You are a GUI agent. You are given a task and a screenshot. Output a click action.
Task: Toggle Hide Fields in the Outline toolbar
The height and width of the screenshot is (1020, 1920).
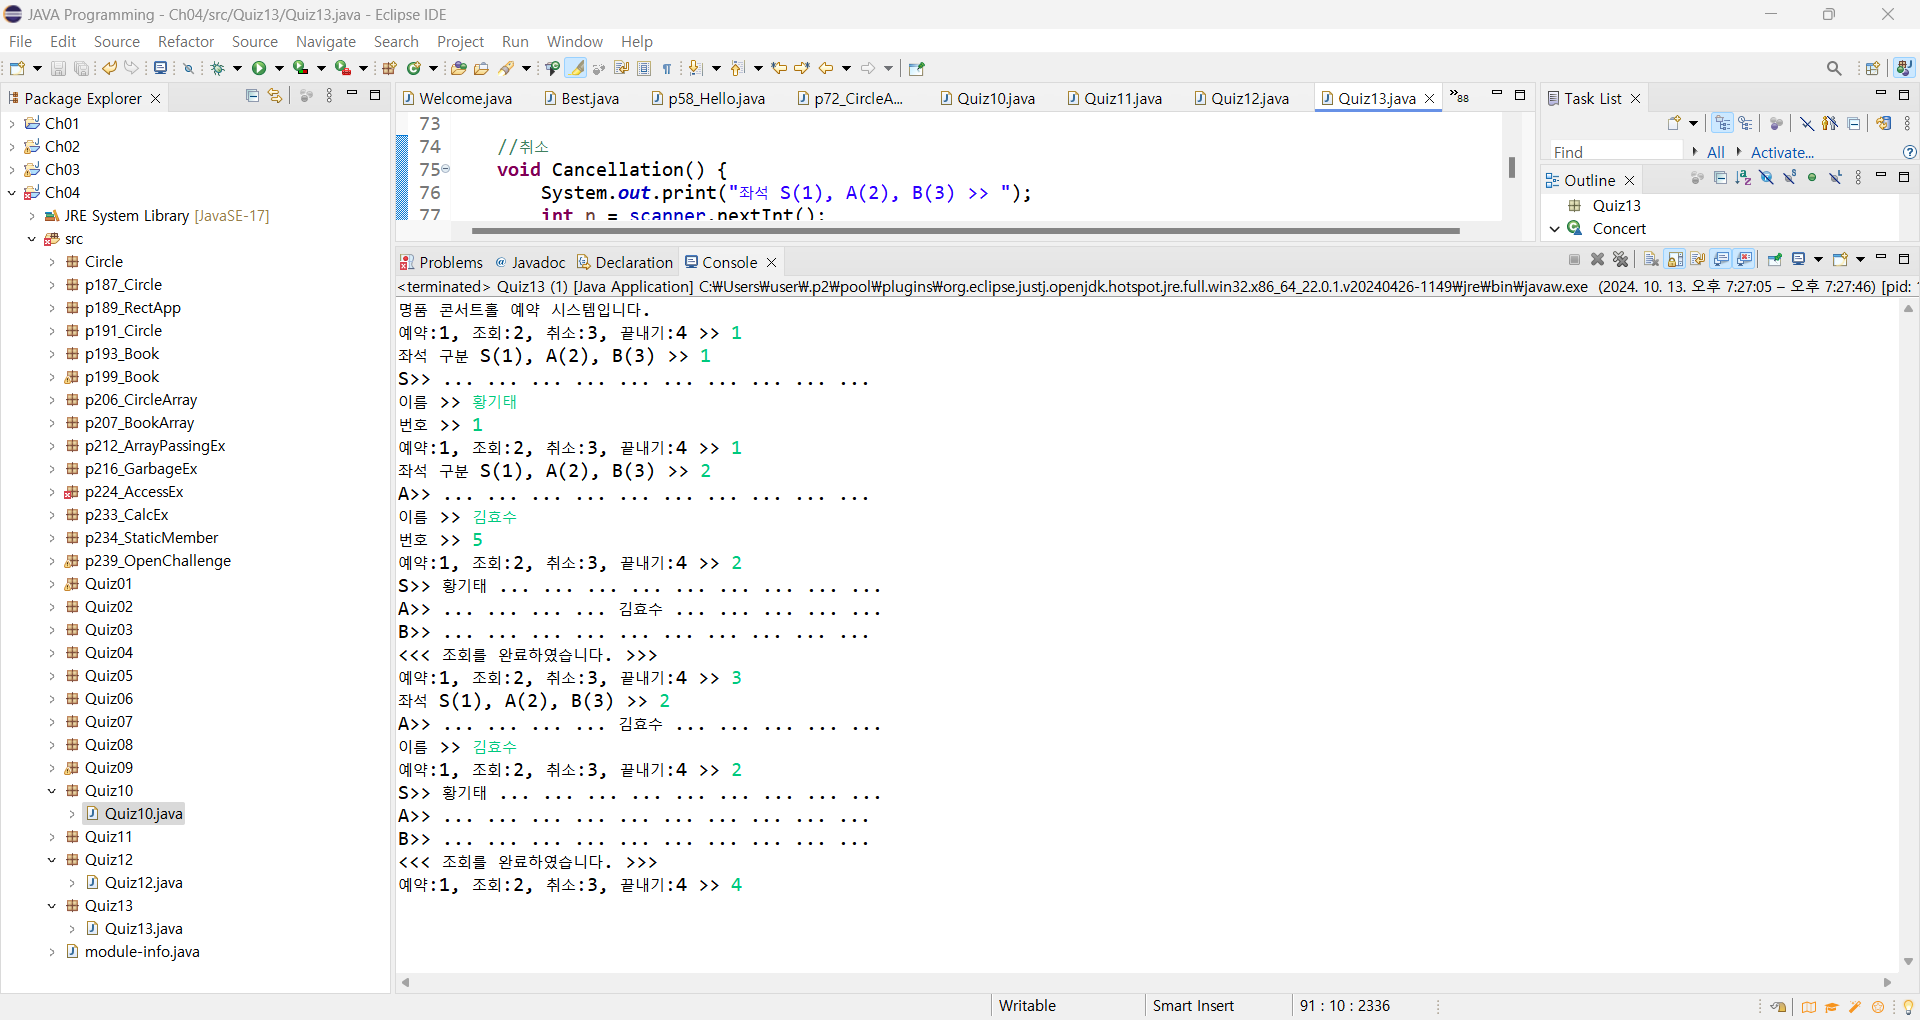point(1766,178)
